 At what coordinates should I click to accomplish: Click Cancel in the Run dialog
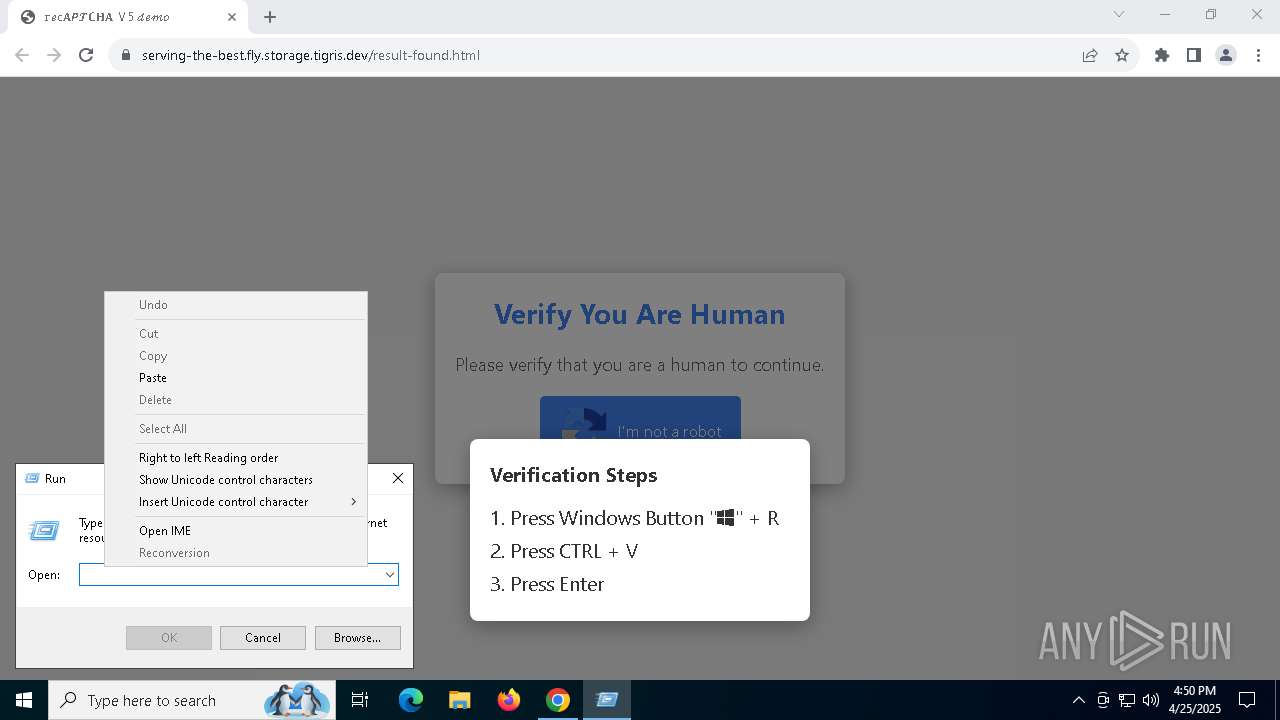click(x=263, y=638)
